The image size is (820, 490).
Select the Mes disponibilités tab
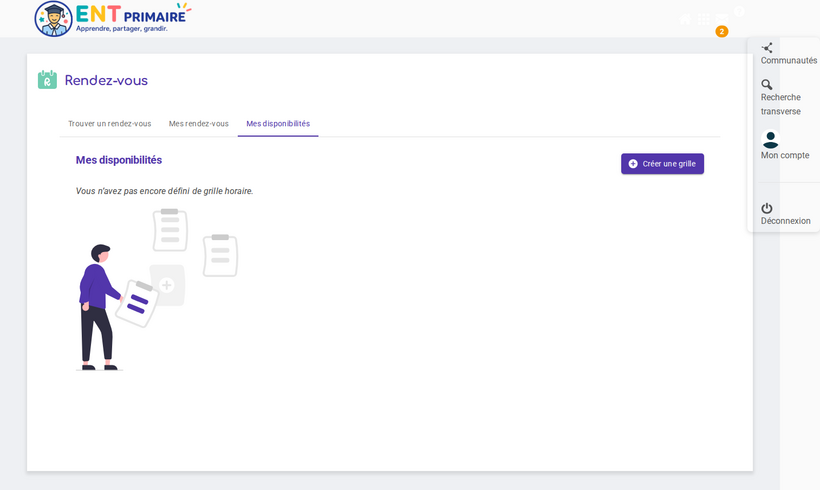(x=278, y=124)
